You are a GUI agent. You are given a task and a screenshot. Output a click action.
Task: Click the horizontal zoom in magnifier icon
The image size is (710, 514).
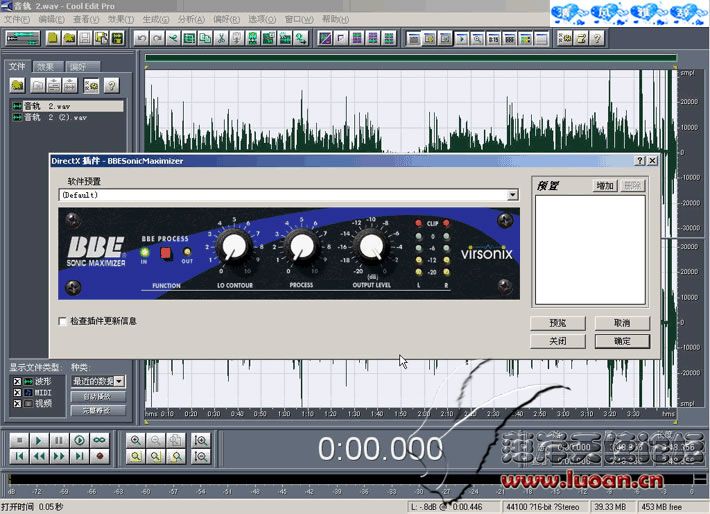[x=135, y=440]
